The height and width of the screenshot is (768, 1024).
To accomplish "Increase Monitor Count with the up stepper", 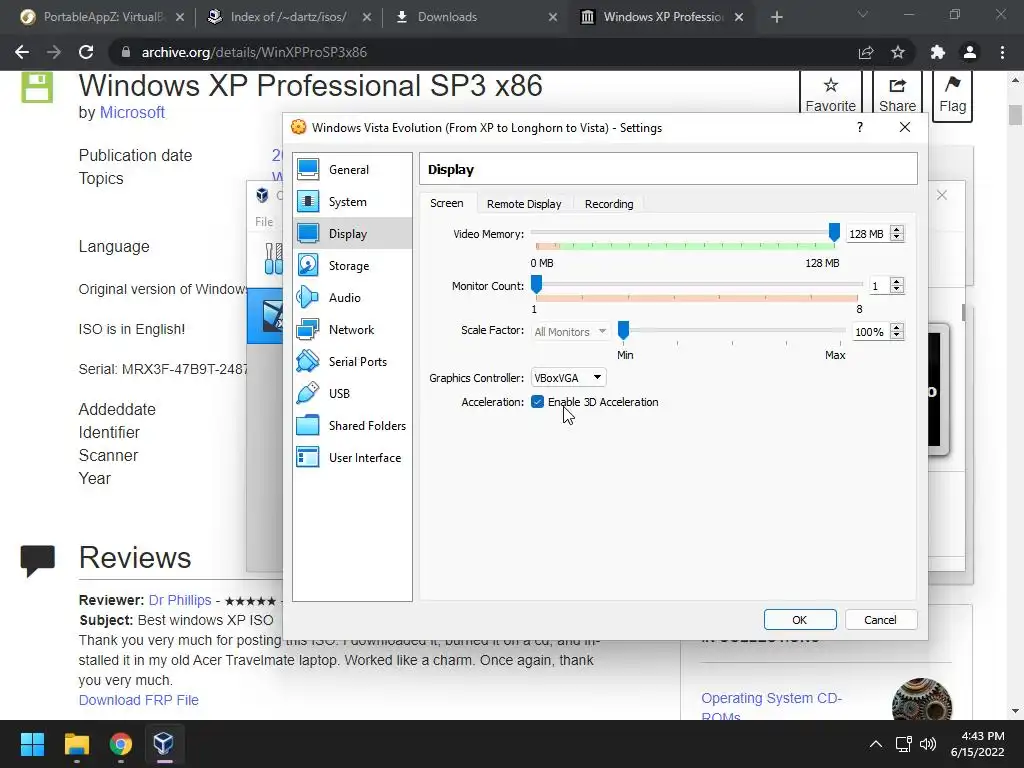I will pyautogui.click(x=897, y=281).
